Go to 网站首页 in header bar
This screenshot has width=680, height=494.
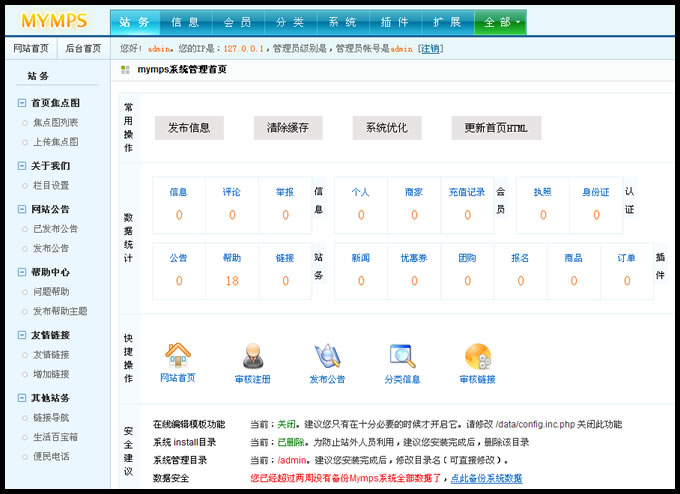coord(31,48)
